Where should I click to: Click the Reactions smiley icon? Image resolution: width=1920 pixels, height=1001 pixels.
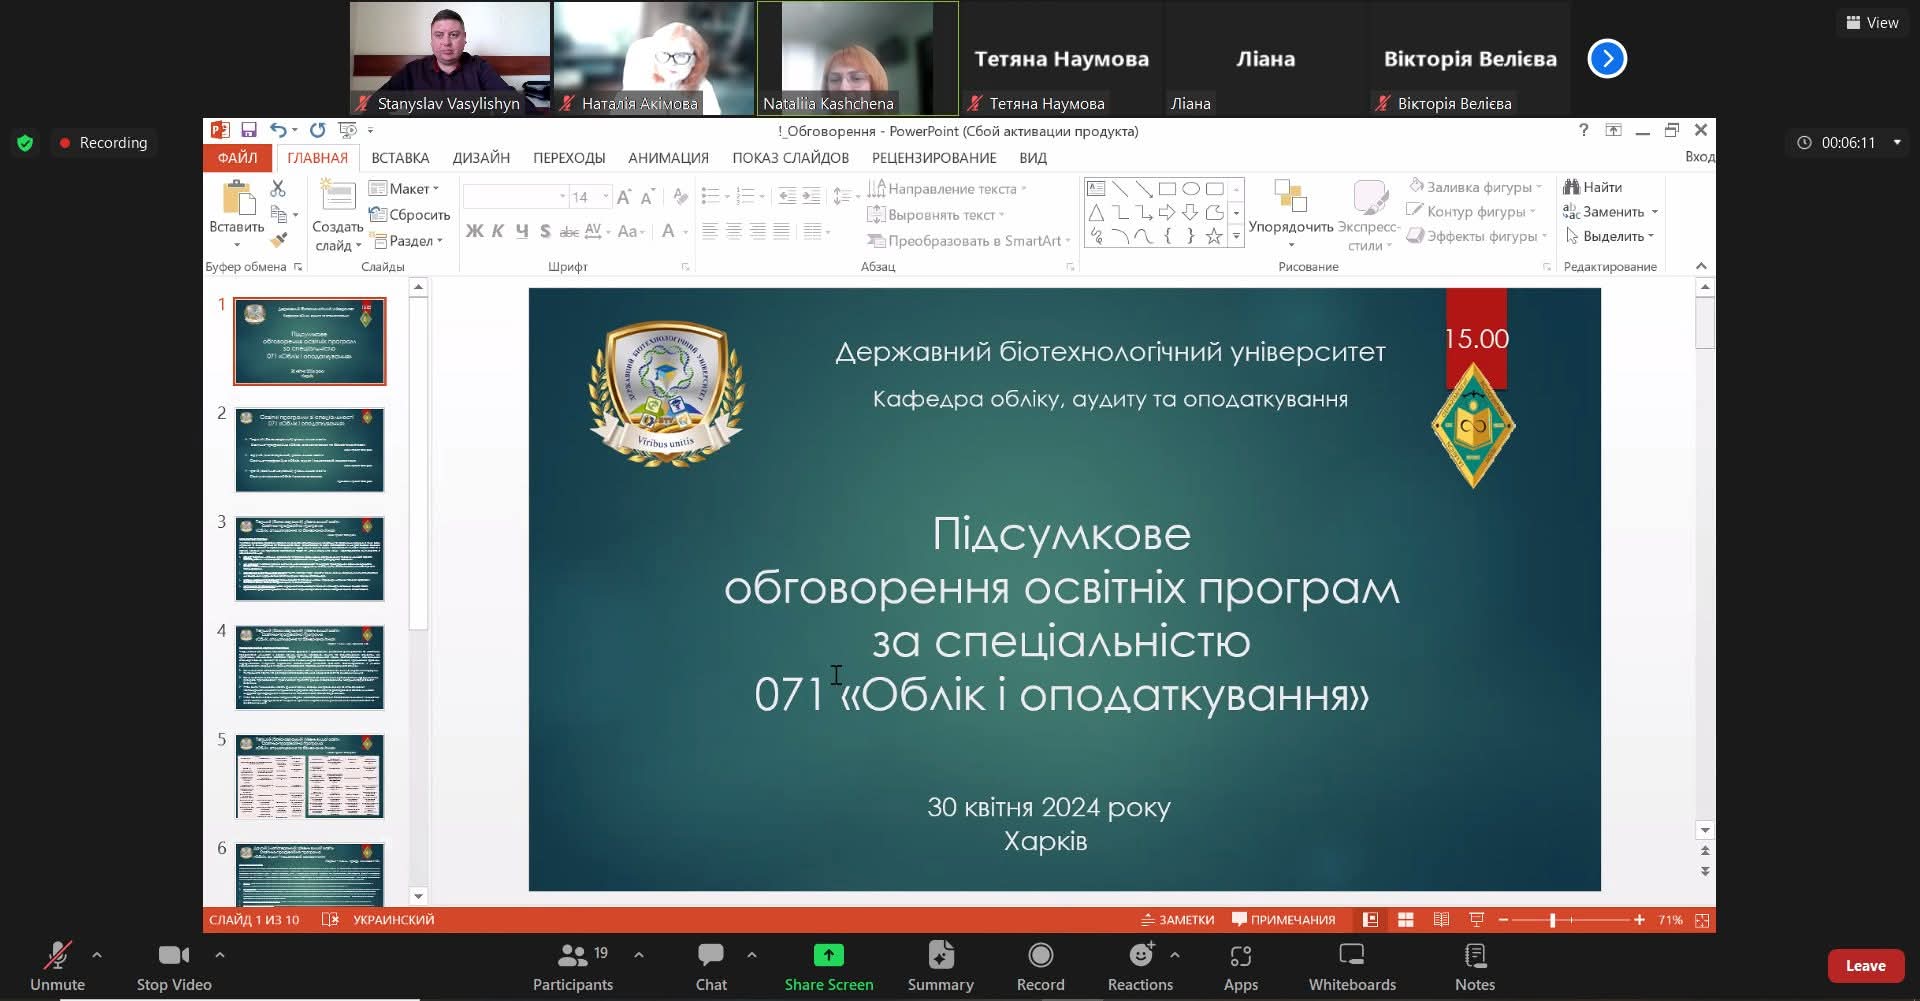(1140, 955)
